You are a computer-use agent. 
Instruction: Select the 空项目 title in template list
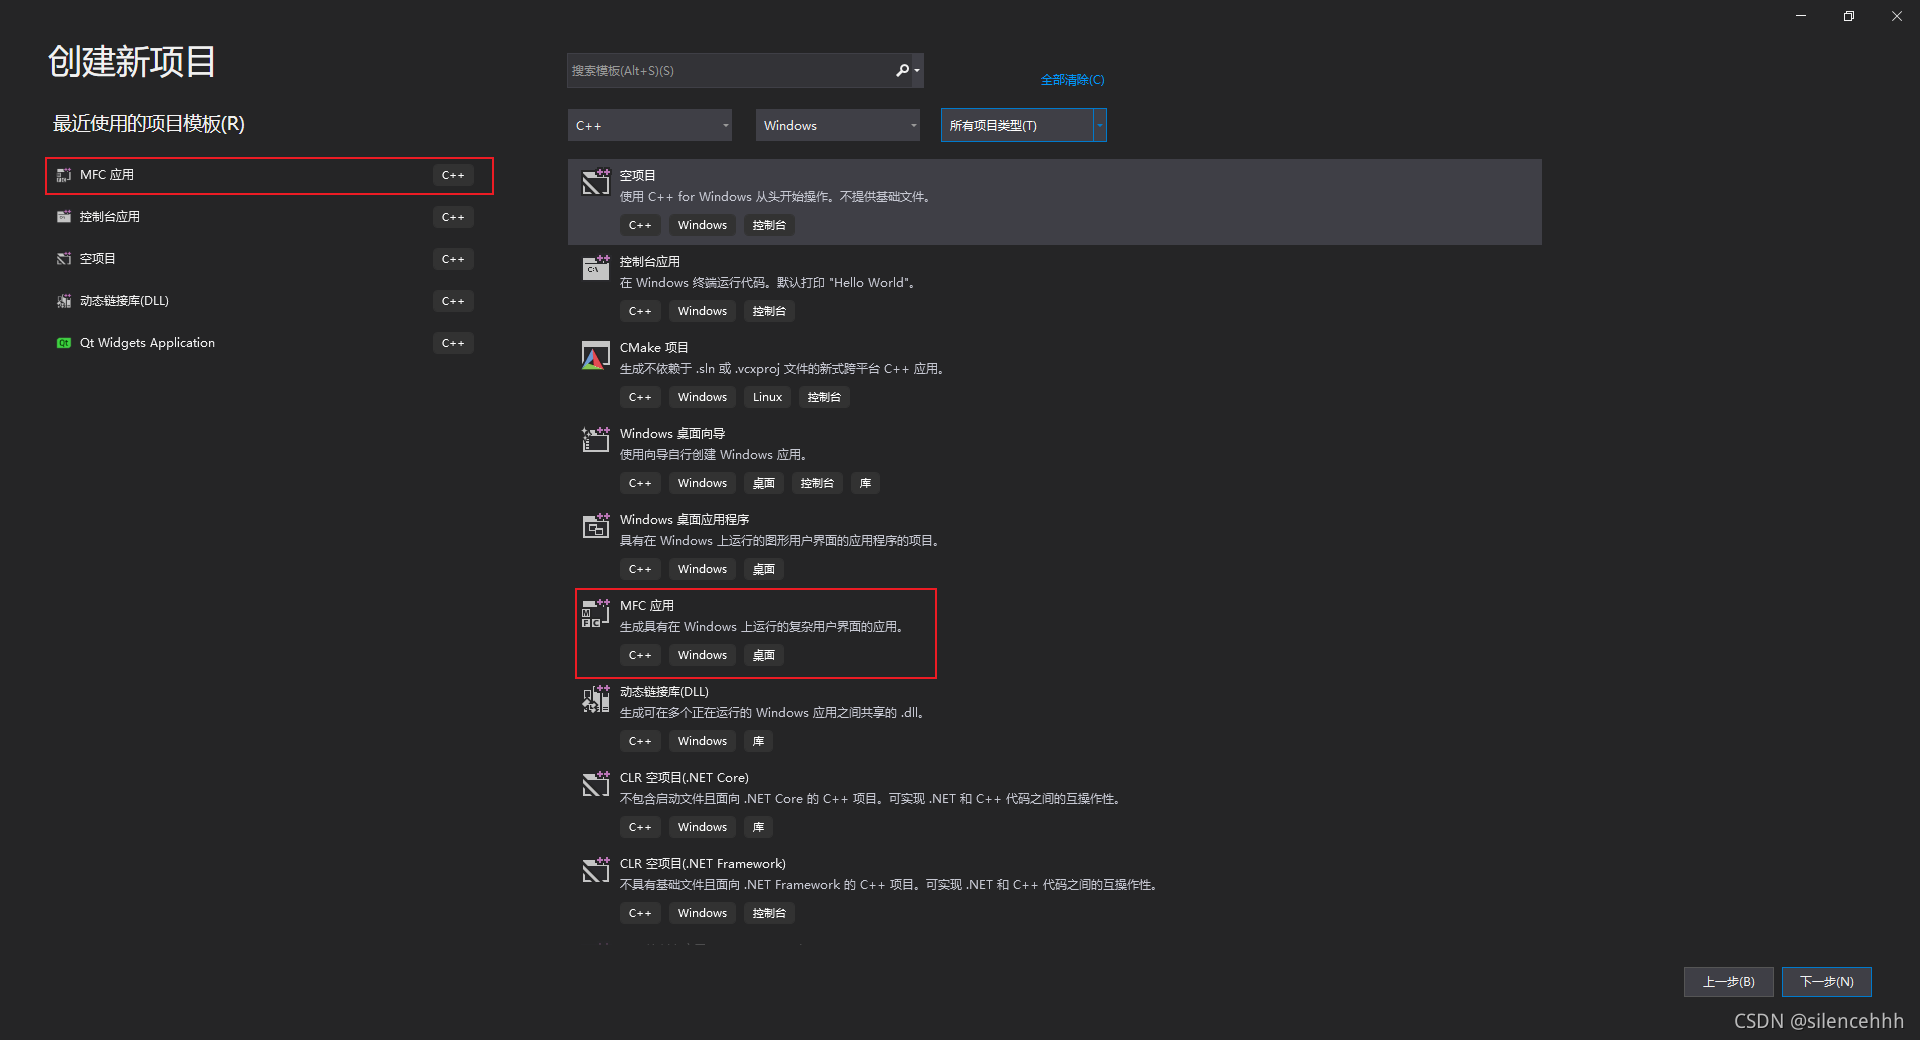click(x=638, y=175)
